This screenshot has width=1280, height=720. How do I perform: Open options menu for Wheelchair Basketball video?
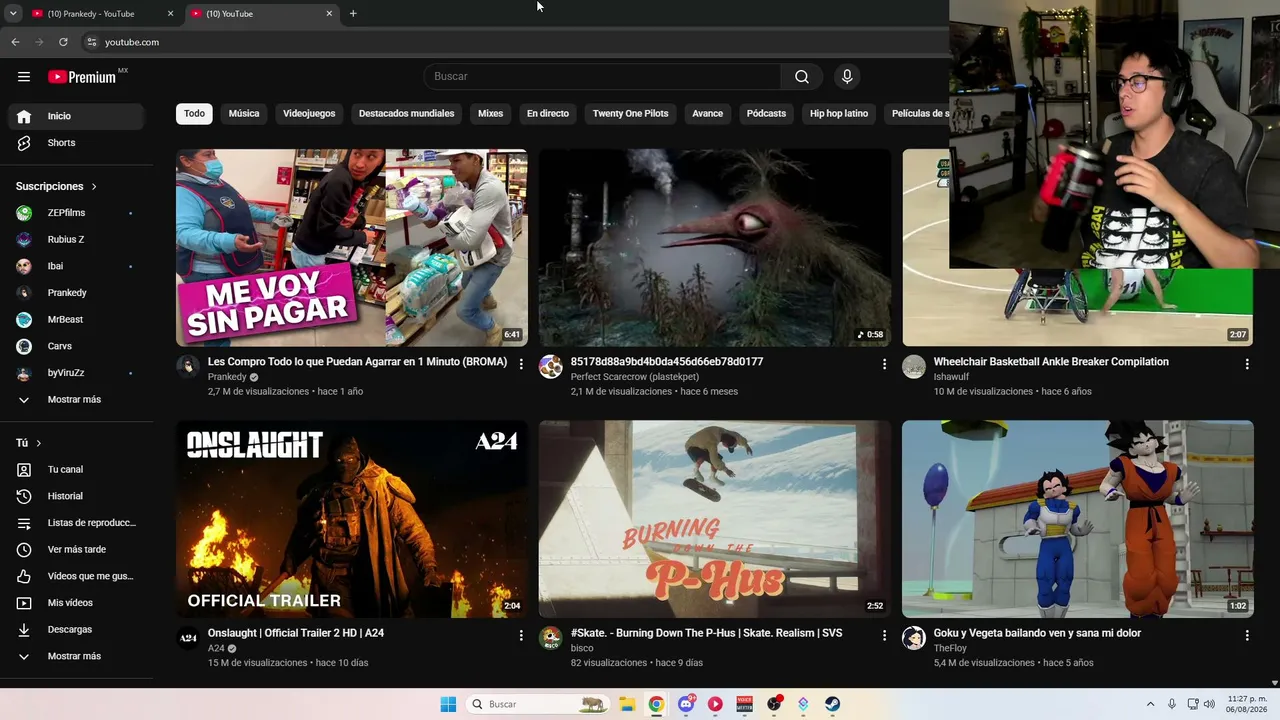[1247, 364]
